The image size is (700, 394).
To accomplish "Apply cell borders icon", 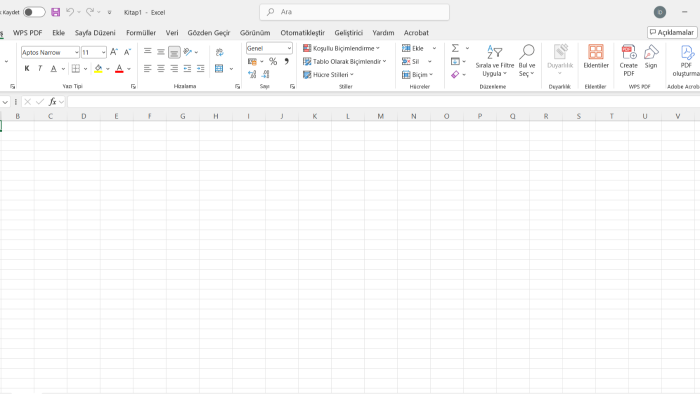I will [76, 68].
